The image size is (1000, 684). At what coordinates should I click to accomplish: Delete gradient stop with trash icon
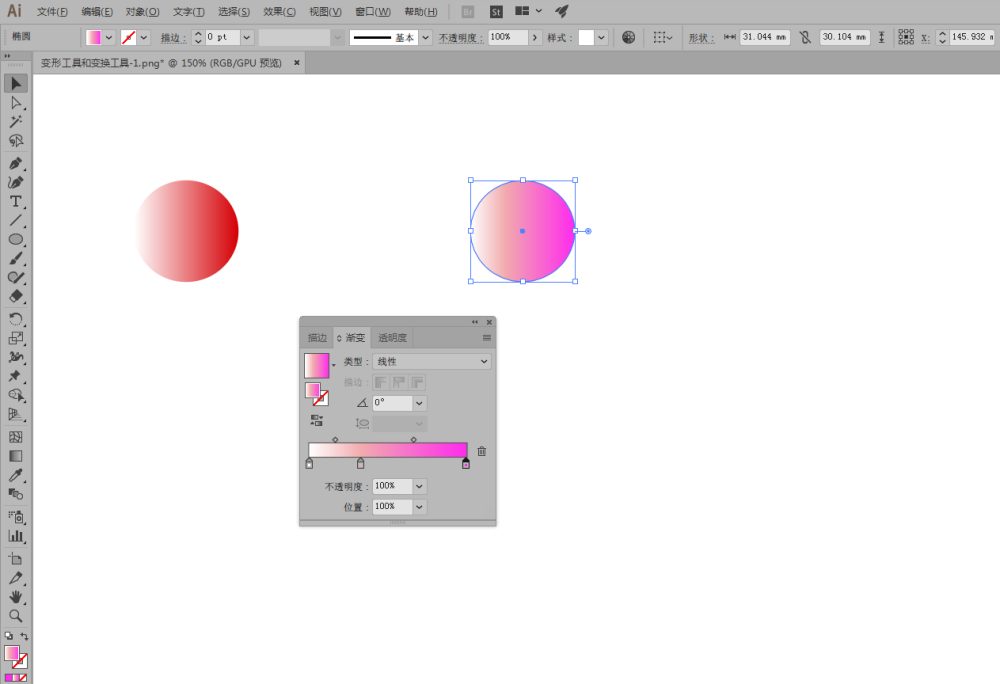pos(482,451)
